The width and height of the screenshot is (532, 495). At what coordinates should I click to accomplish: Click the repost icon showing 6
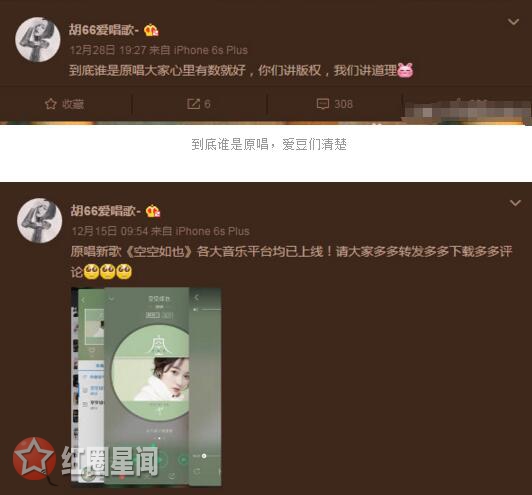[193, 104]
